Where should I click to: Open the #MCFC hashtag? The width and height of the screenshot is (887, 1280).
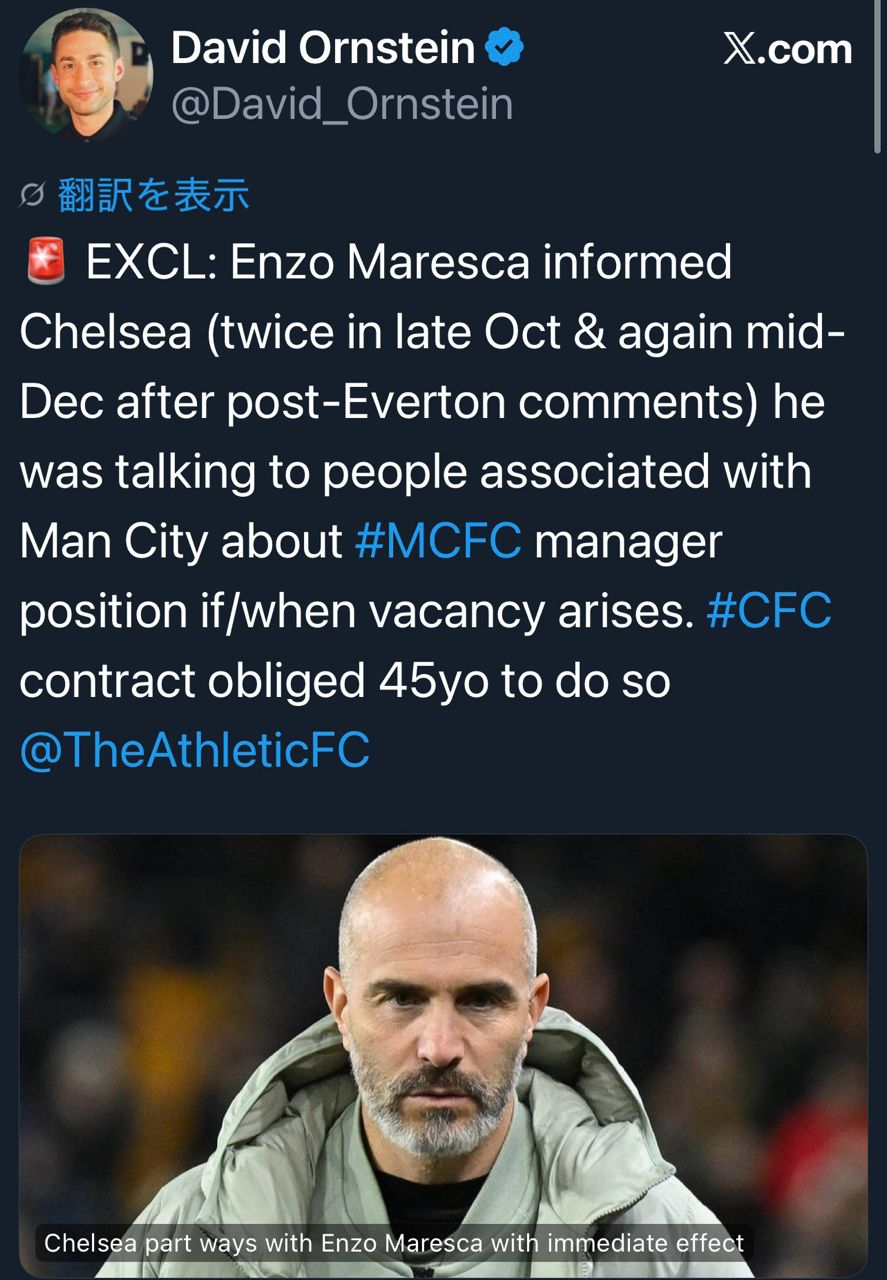tap(438, 541)
